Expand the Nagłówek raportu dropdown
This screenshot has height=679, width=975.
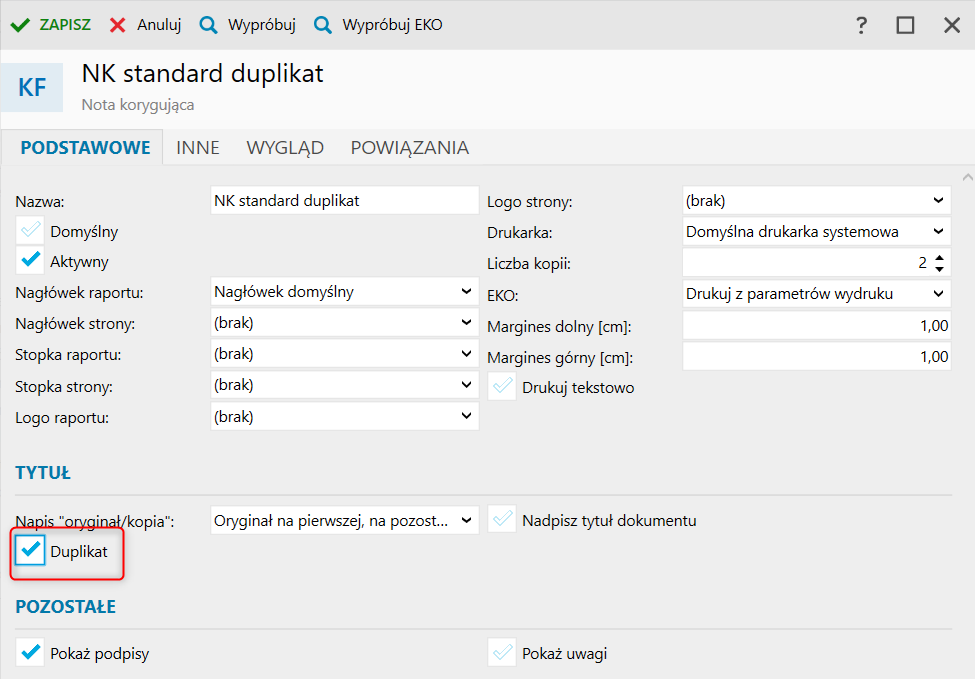pyautogui.click(x=466, y=292)
